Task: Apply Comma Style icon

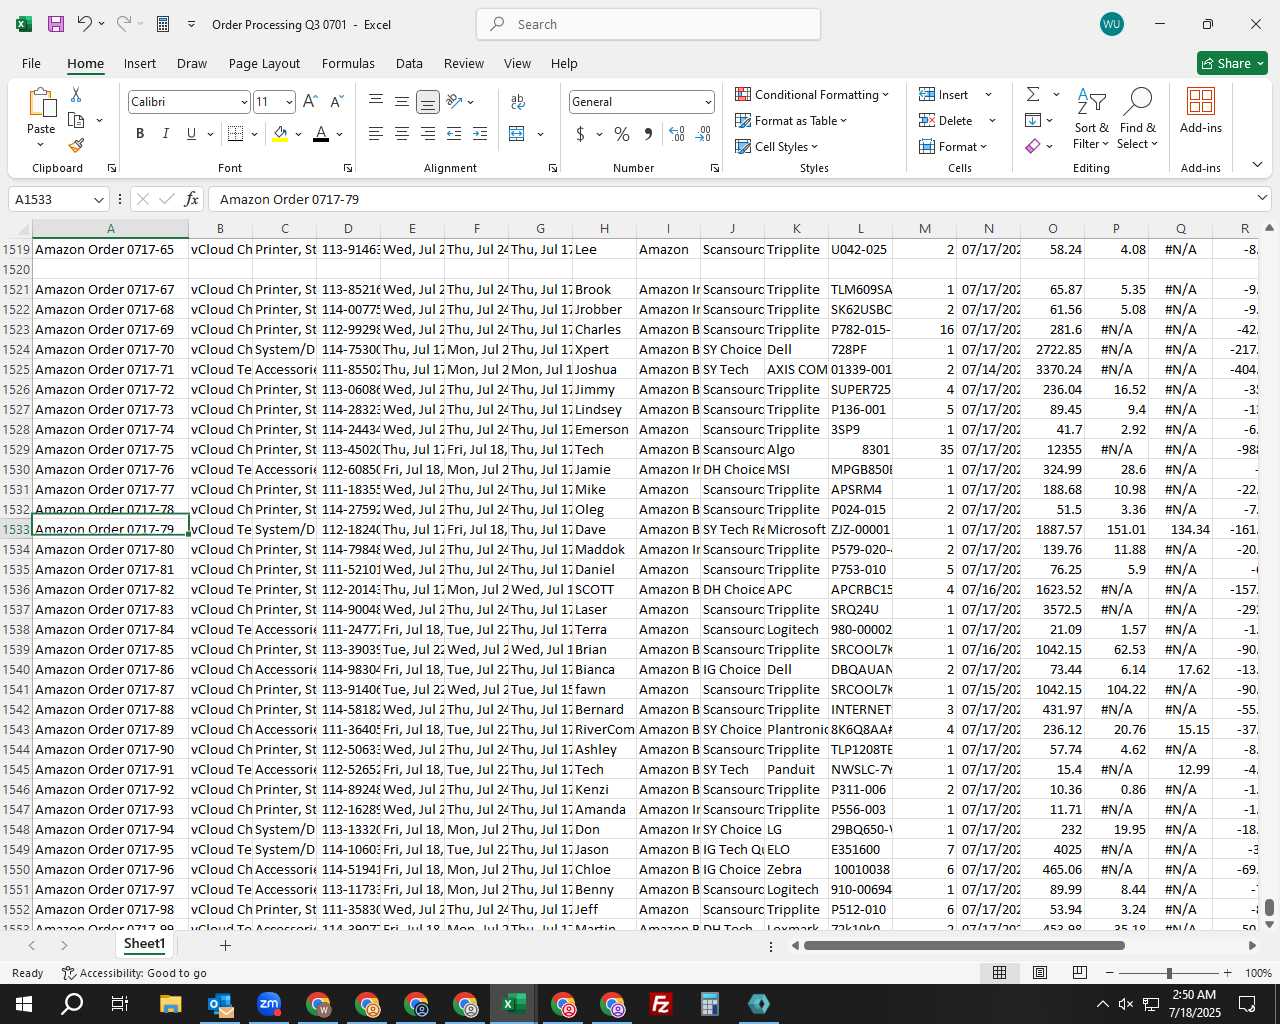Action: (x=648, y=134)
